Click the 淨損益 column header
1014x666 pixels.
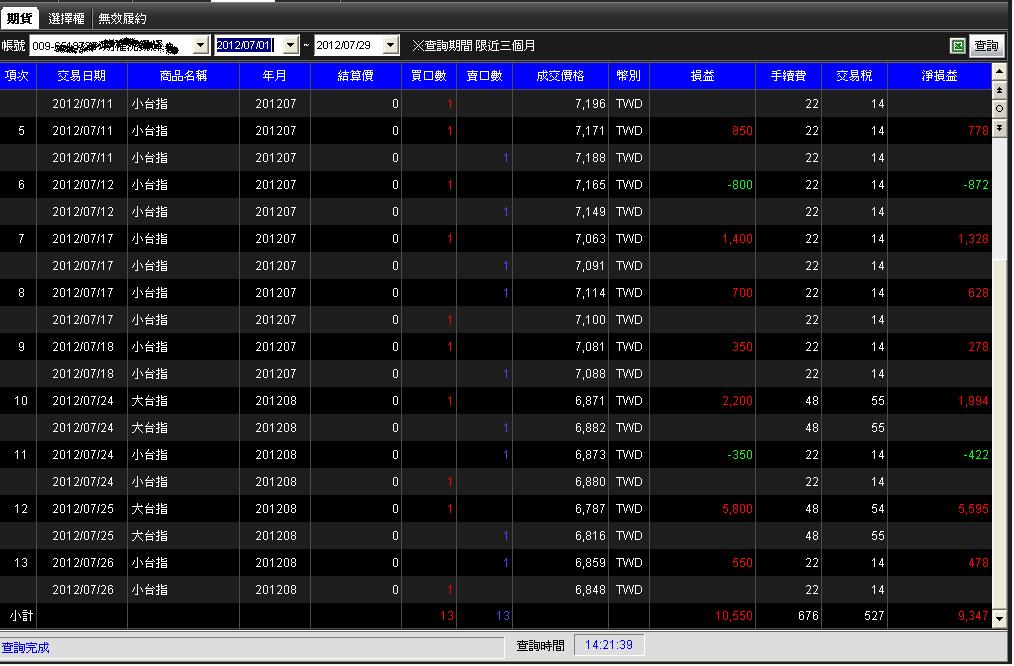[939, 76]
